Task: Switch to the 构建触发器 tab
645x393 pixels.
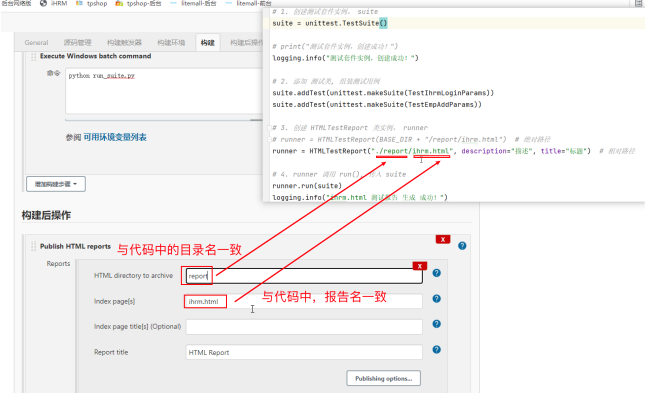Action: pyautogui.click(x=124, y=42)
